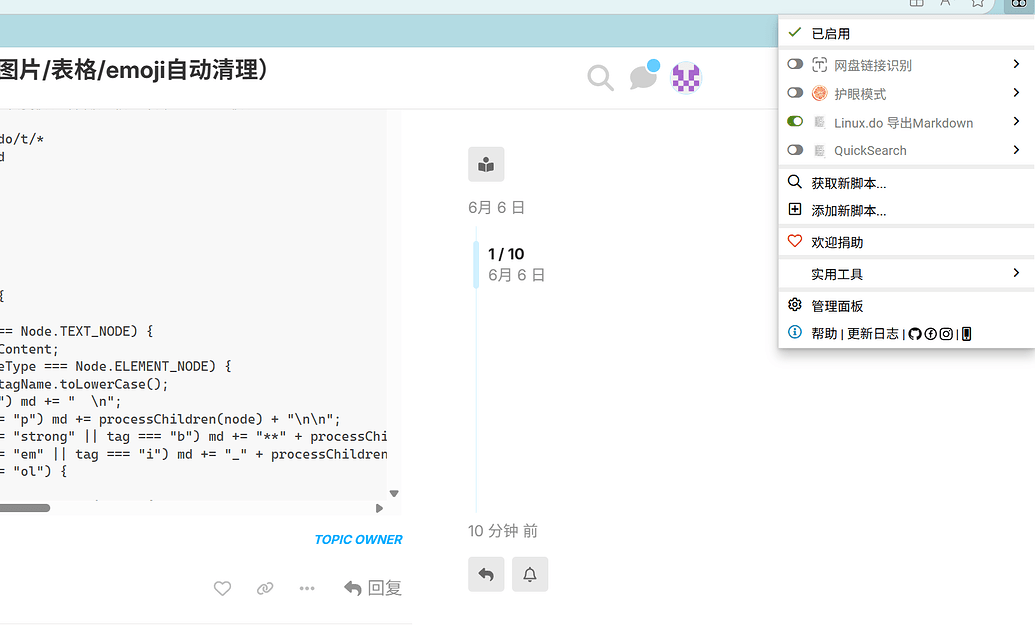1035x634 pixels.
Task: Select the 欢迎捐助 donate entry
Action: point(906,242)
